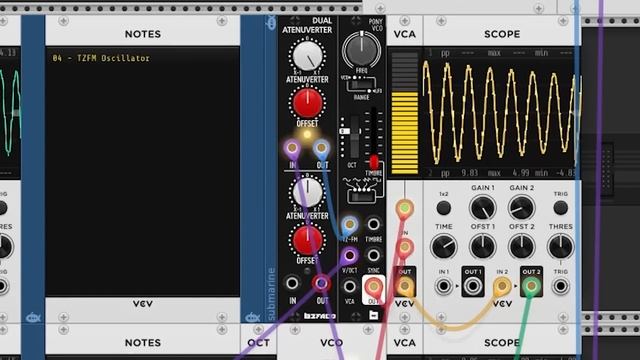Click the yellow VCA level meter slider
This screenshot has width=640, height=360.
pos(404,113)
